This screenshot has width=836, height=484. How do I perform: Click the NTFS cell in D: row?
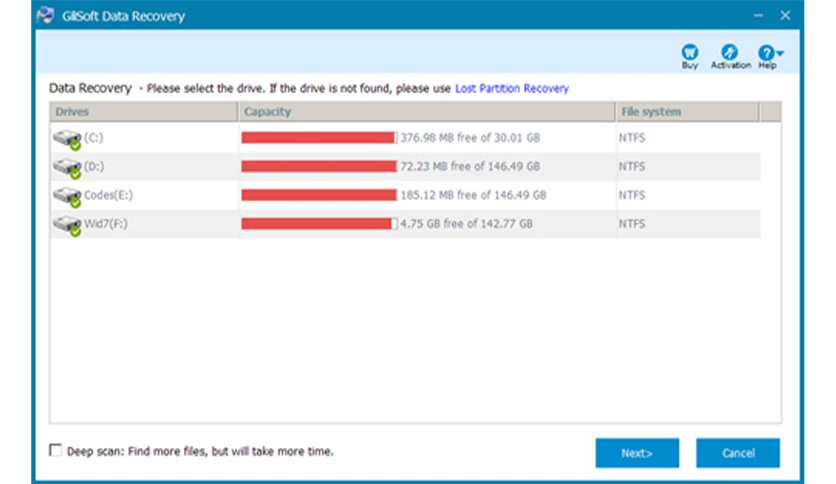coord(632,166)
